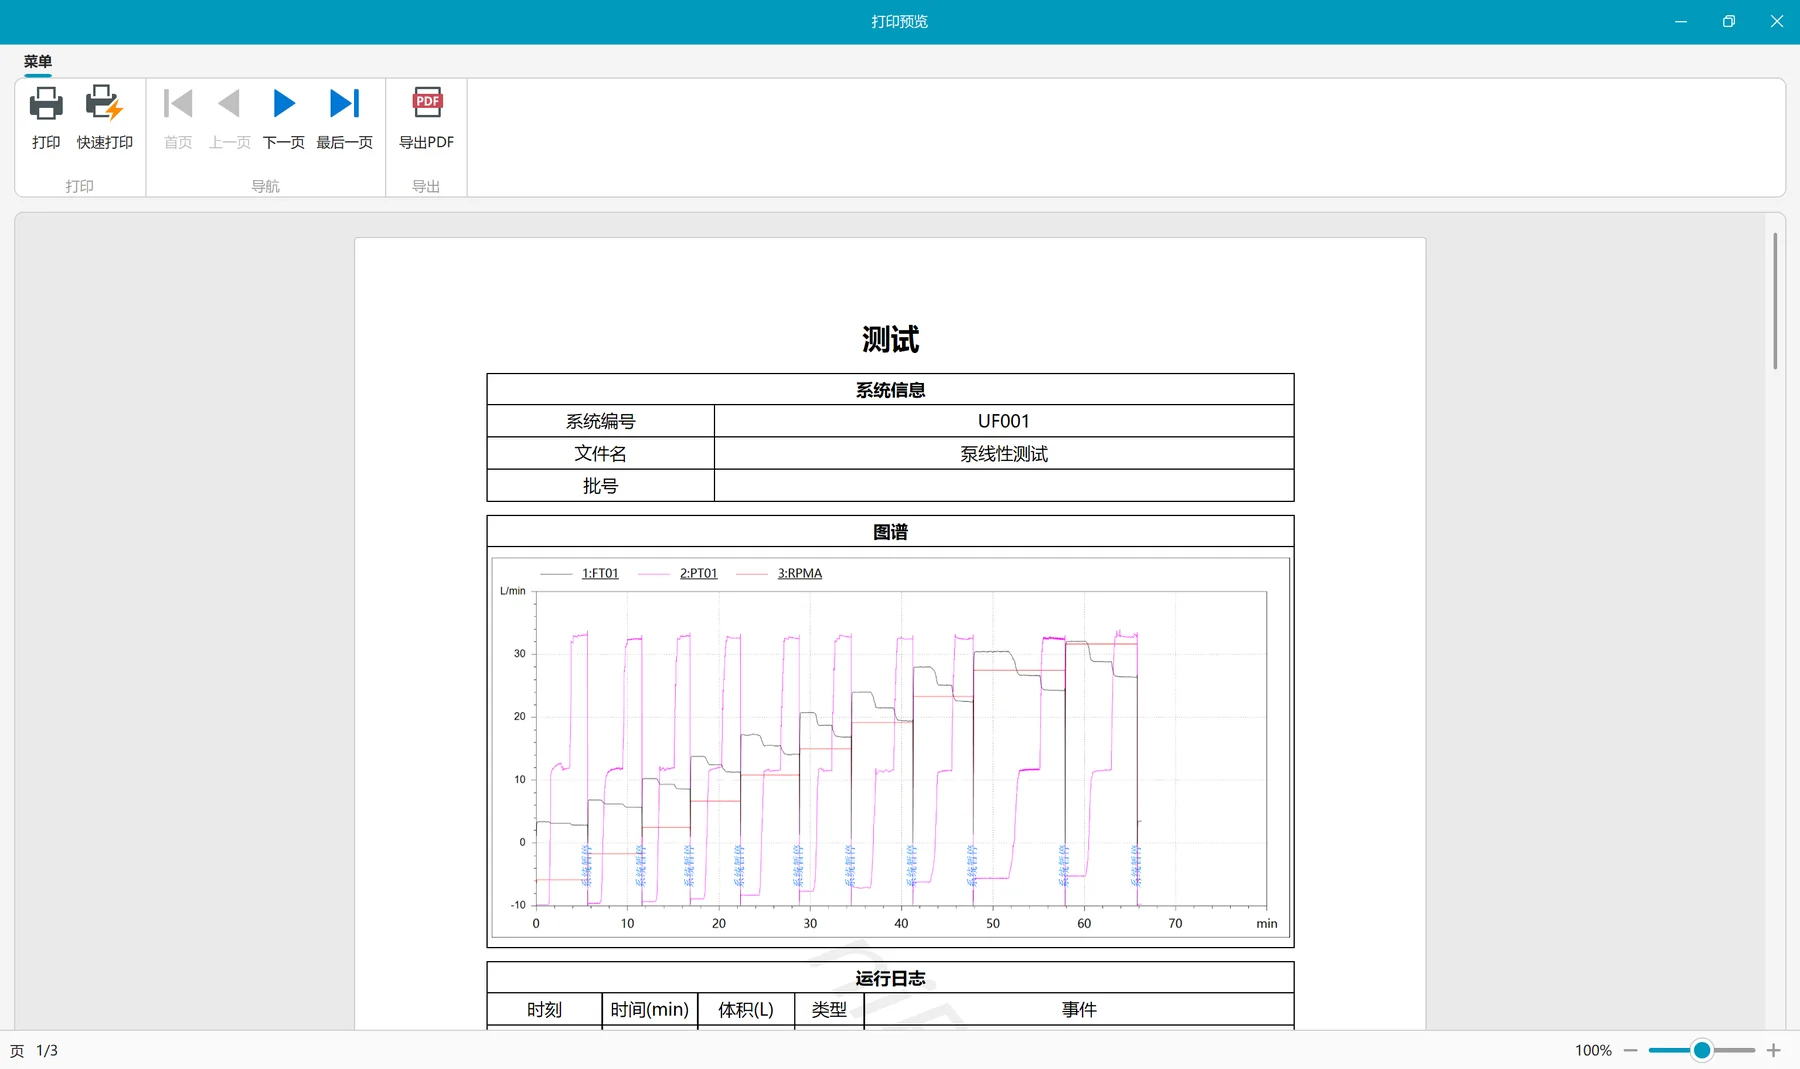1800x1069 pixels.
Task: Jump to last page 最后一页
Action: tap(344, 103)
